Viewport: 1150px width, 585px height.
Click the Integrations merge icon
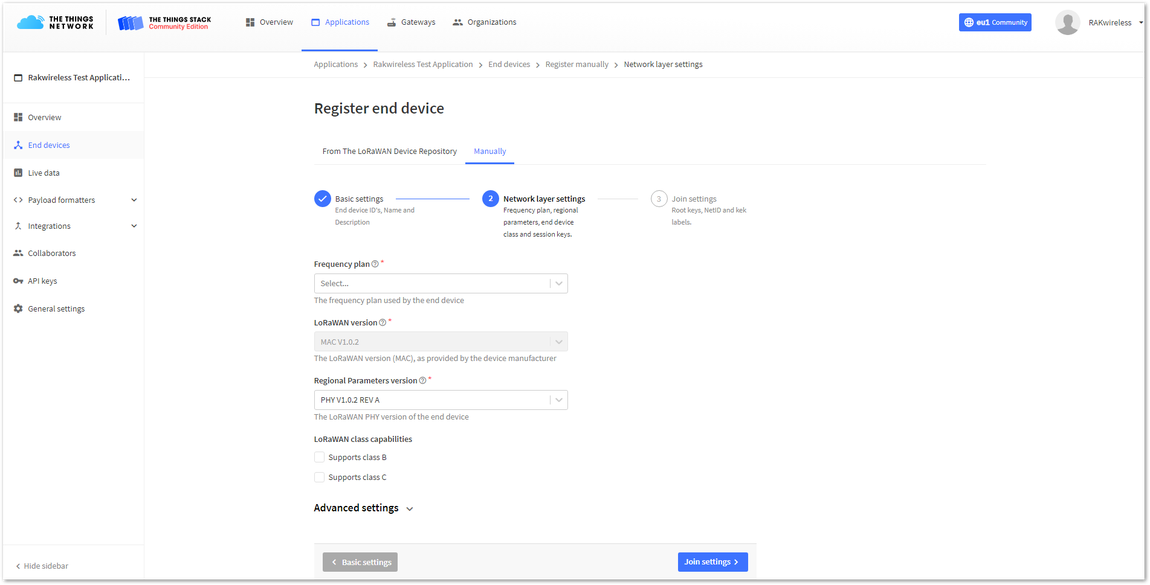pyautogui.click(x=18, y=226)
